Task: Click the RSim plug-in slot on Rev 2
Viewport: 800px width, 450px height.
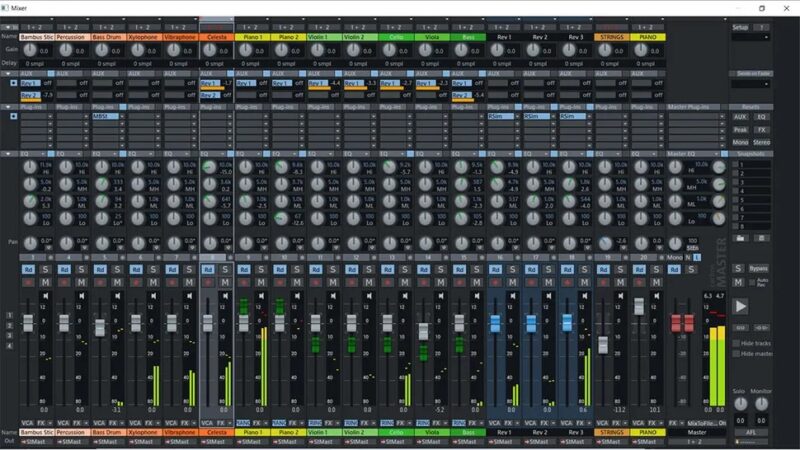Action: [536, 117]
